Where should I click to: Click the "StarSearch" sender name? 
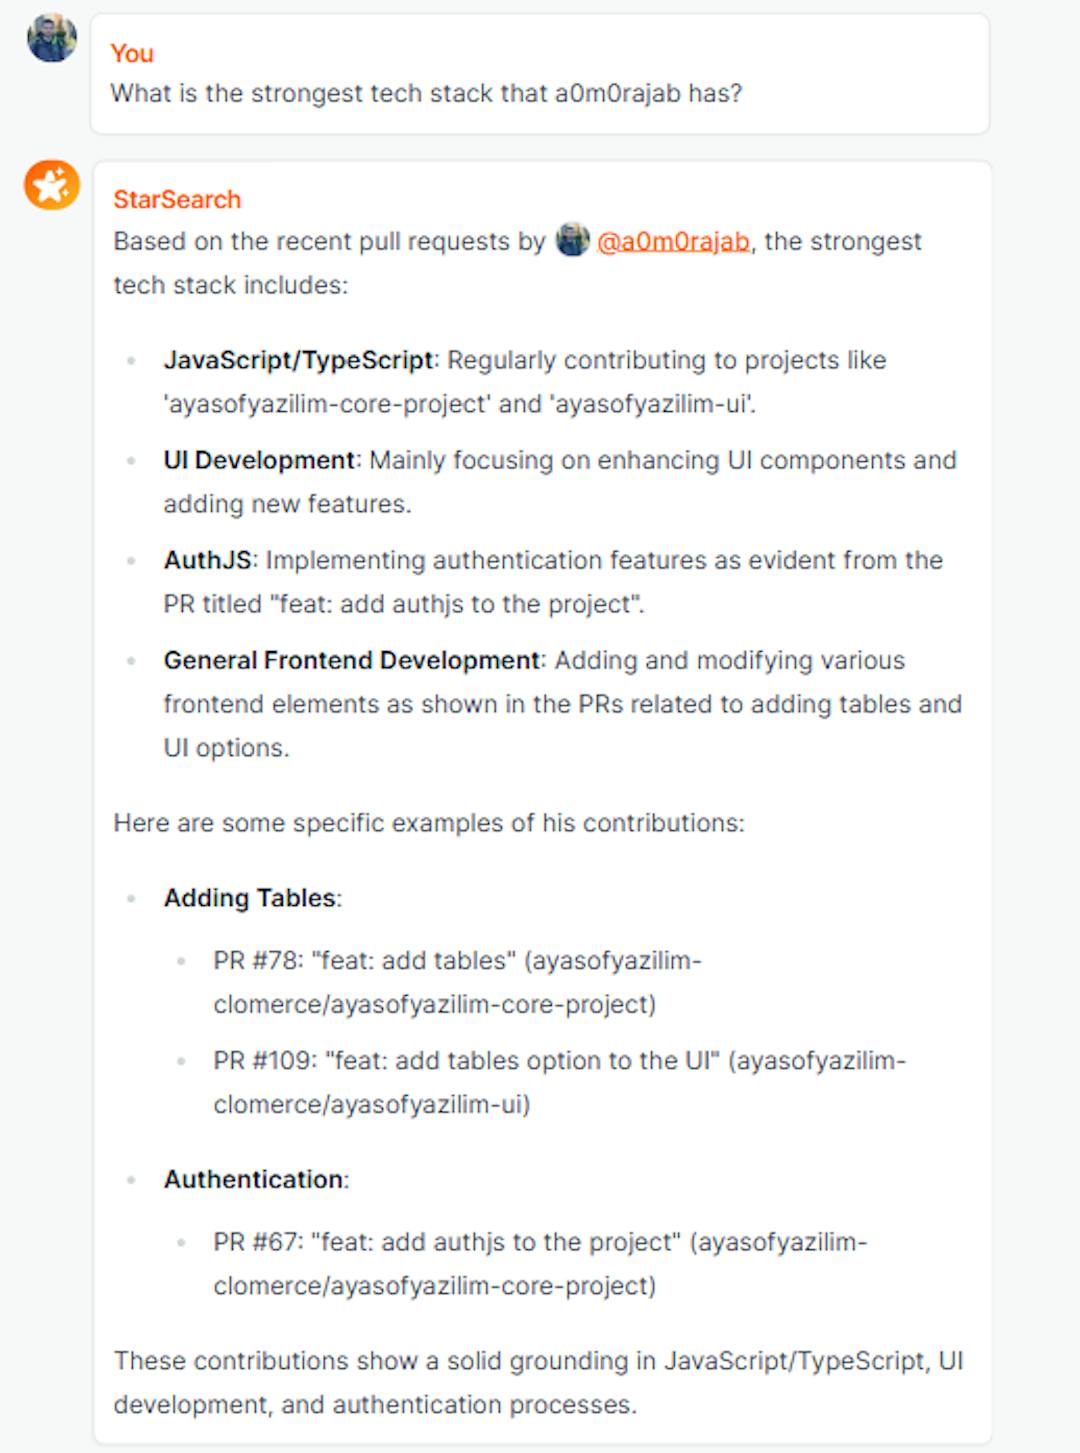point(177,199)
